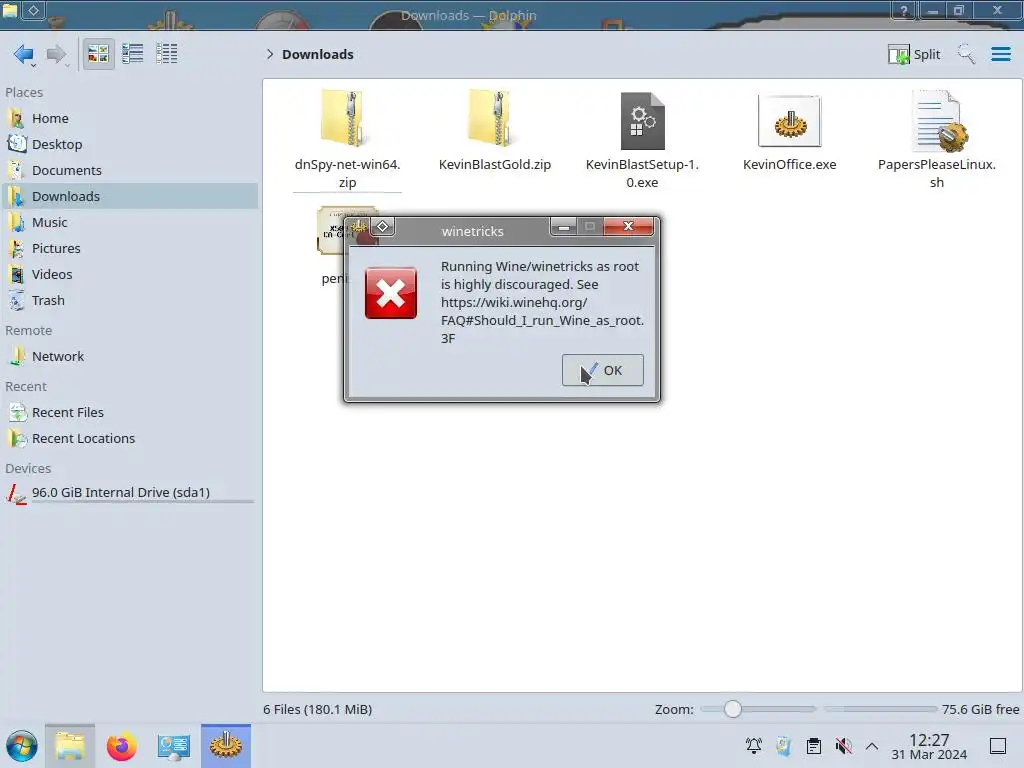Click the red error icon in winetricks dialog
Viewport: 1024px width, 768px height.
coord(391,293)
